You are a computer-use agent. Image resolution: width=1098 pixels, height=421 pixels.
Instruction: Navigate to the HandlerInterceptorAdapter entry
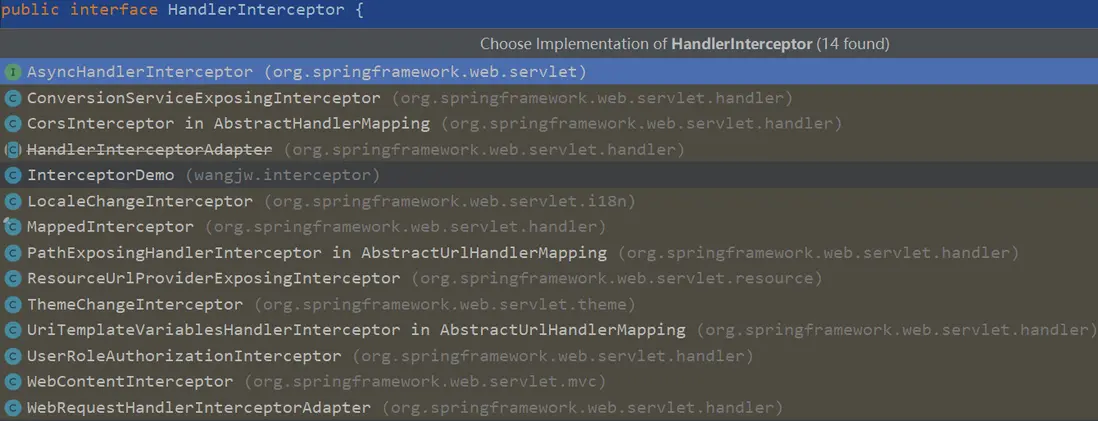[149, 150]
